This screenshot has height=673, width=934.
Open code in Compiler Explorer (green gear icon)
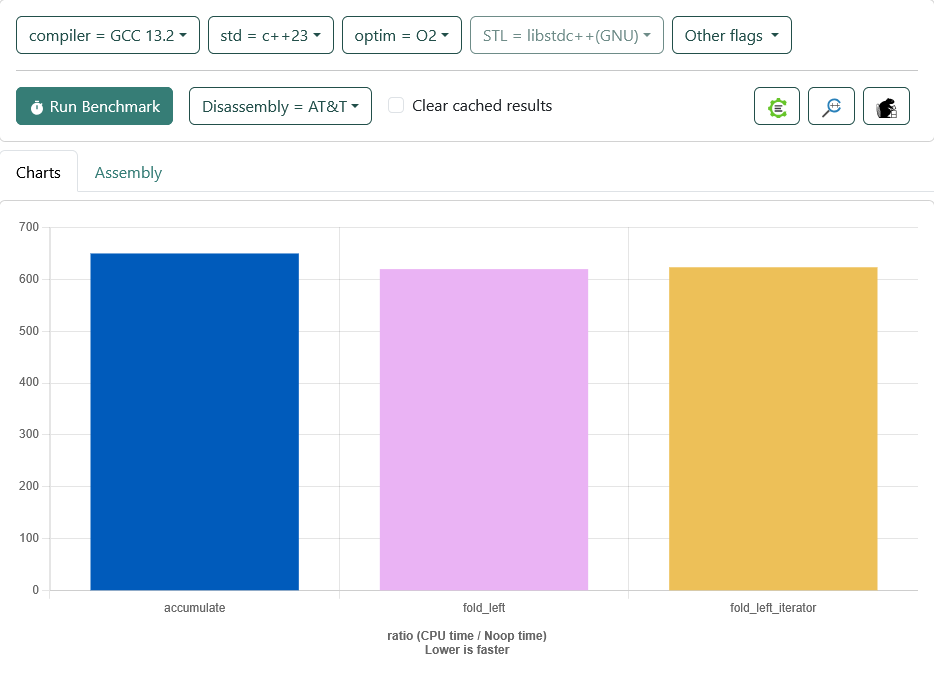(777, 106)
